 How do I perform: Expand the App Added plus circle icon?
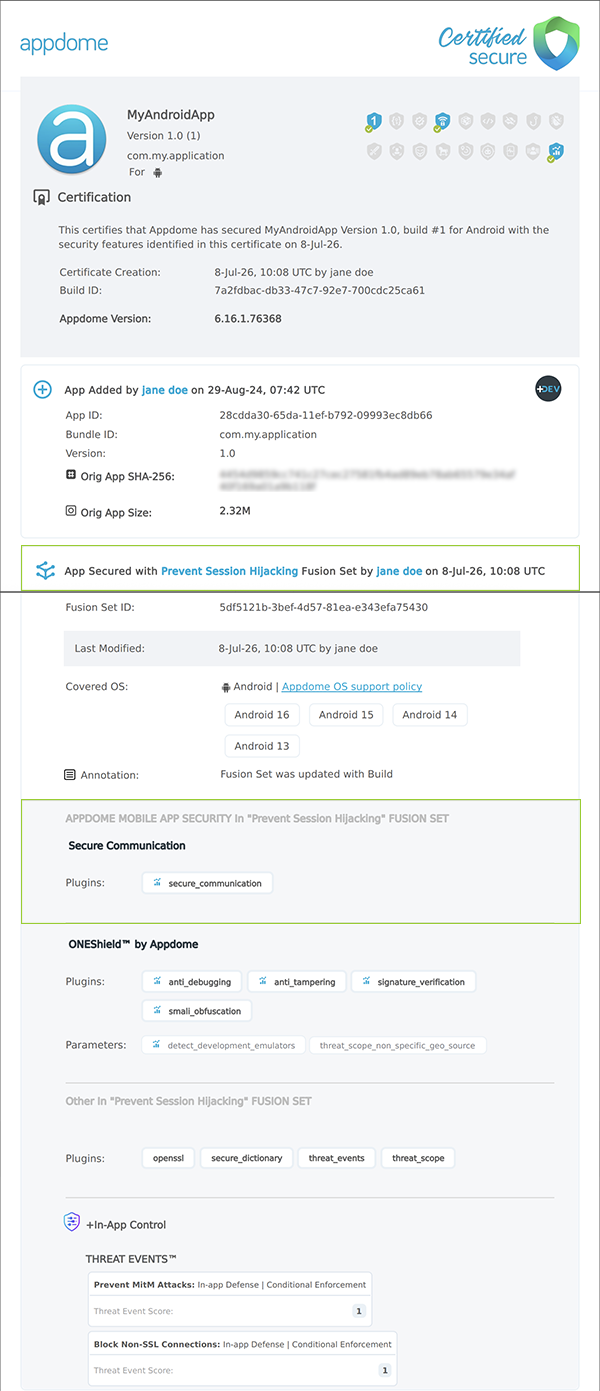point(43,390)
